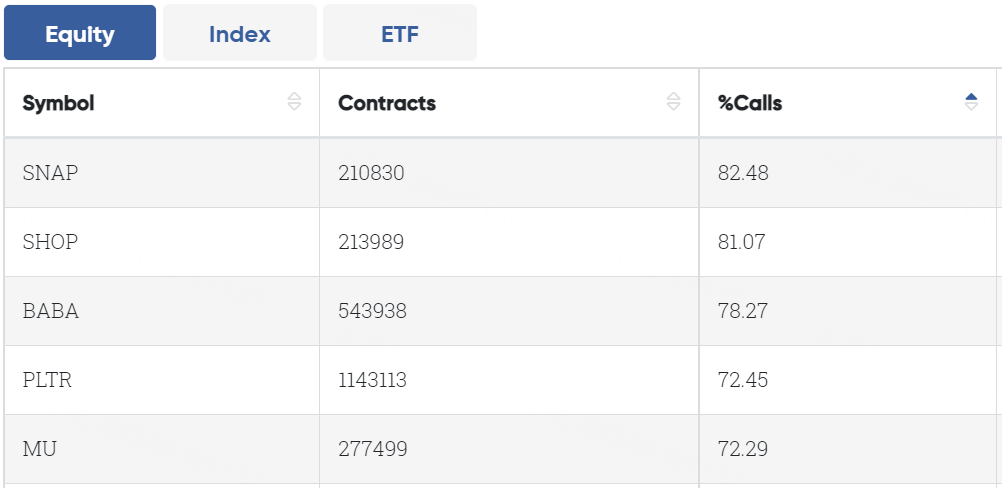
Task: Click the SNAP symbol cell
Action: [50, 173]
